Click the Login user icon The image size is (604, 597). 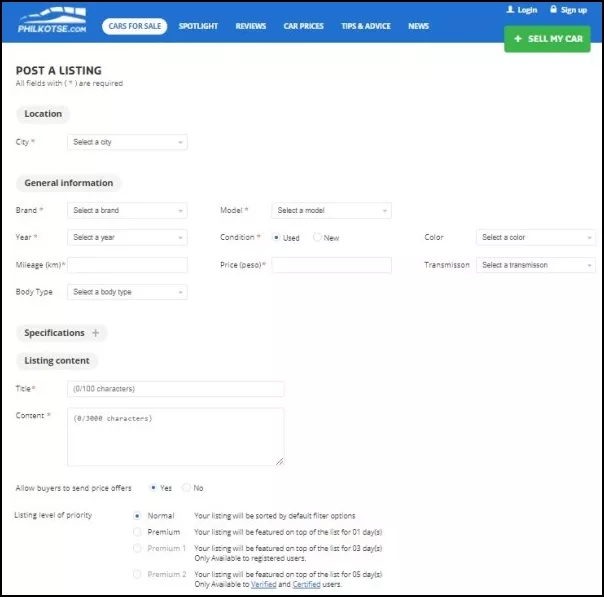point(510,9)
